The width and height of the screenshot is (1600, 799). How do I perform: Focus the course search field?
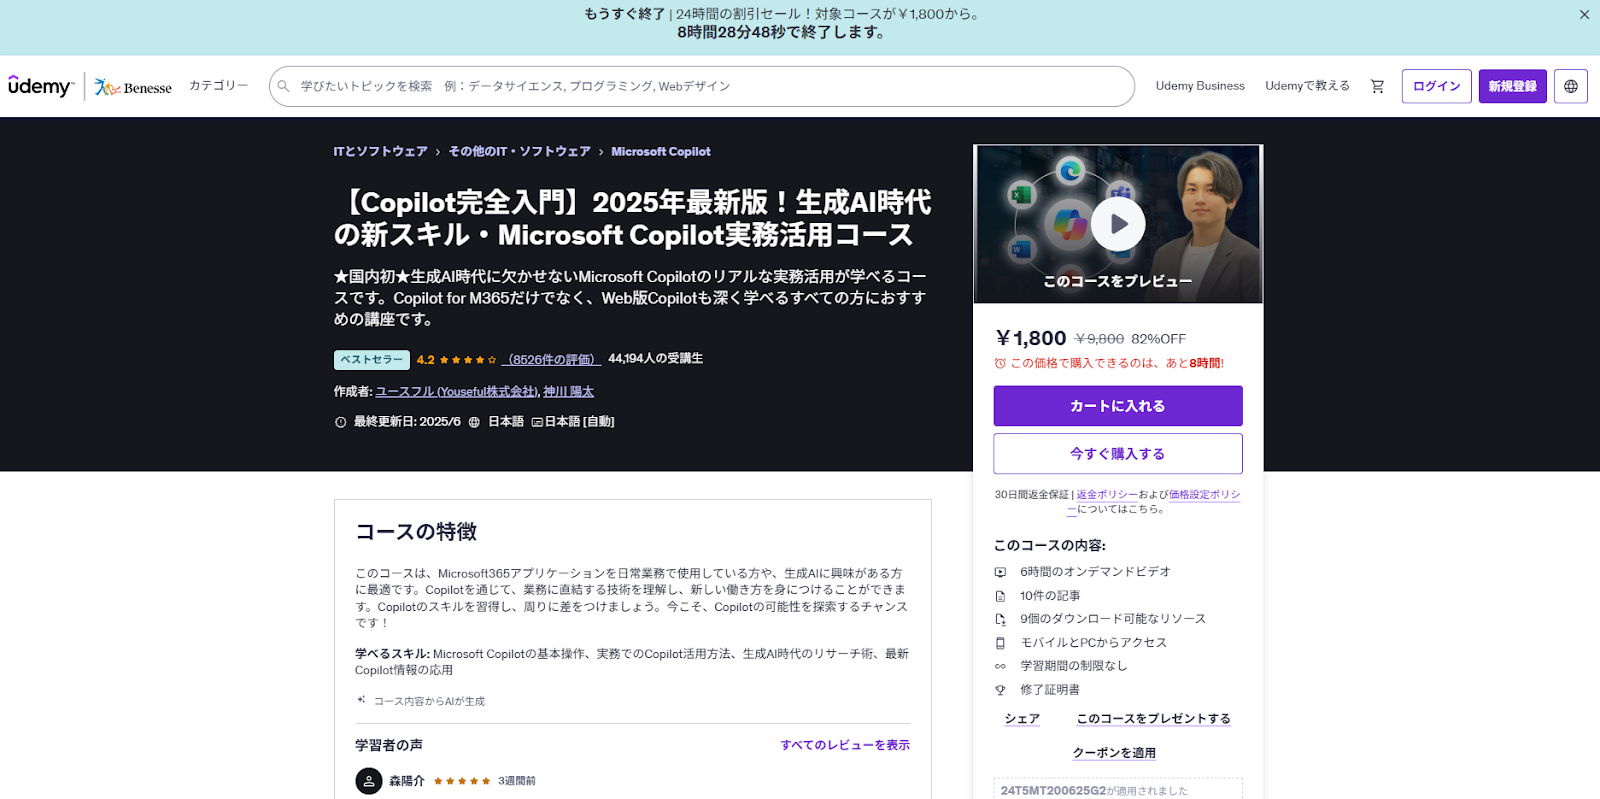tap(702, 86)
